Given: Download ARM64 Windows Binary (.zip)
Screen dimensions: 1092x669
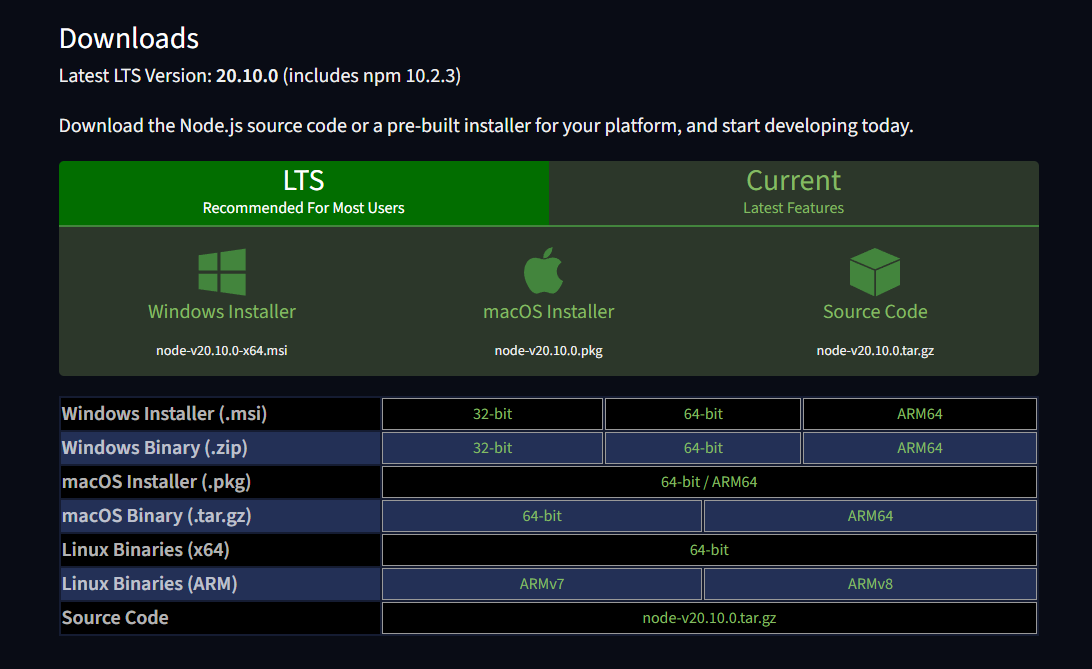Looking at the screenshot, I should coord(920,448).
